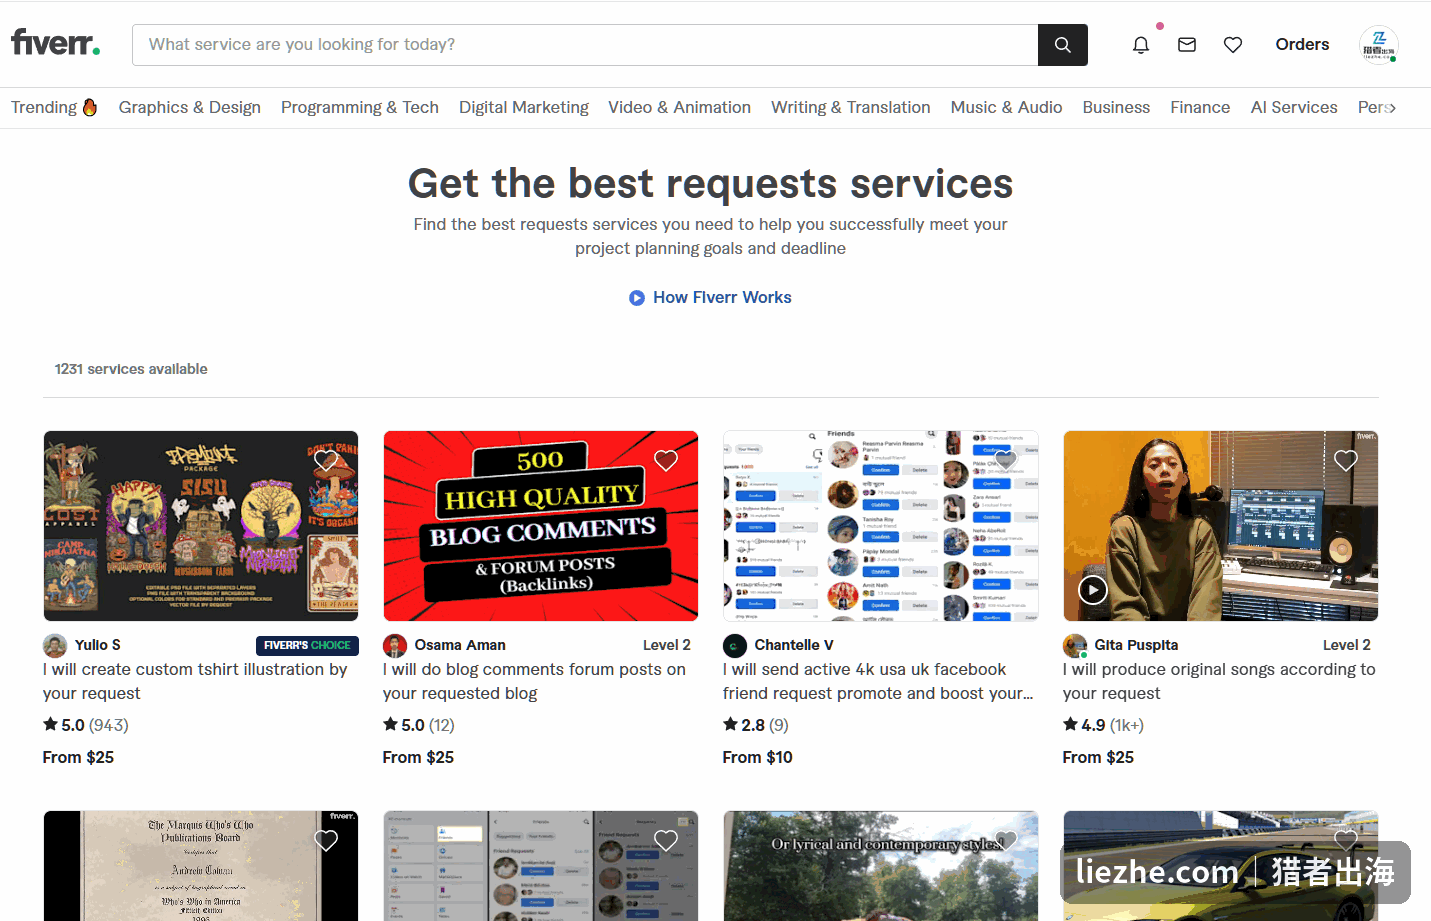Focus the service search field

click(585, 45)
